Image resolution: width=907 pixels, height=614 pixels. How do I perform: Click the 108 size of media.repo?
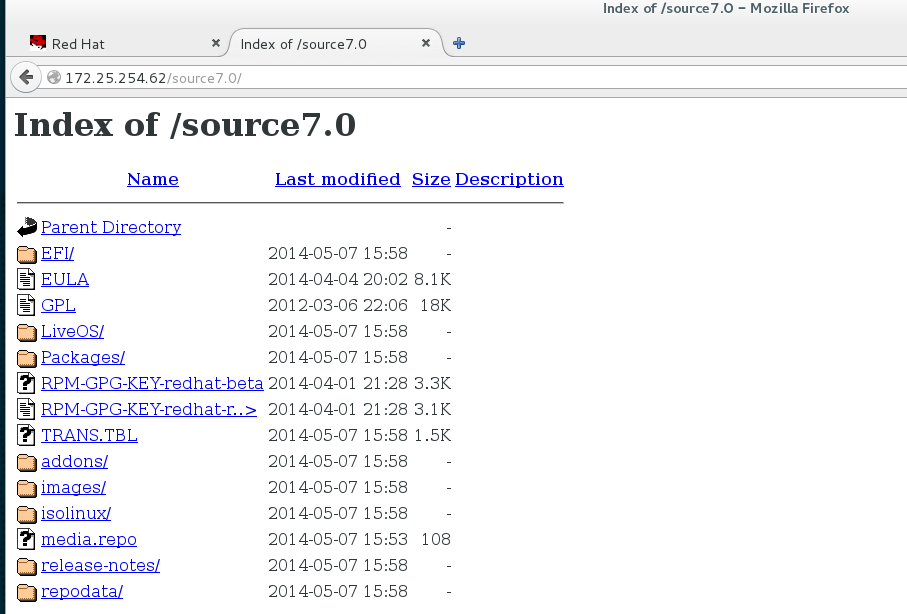[x=436, y=540]
